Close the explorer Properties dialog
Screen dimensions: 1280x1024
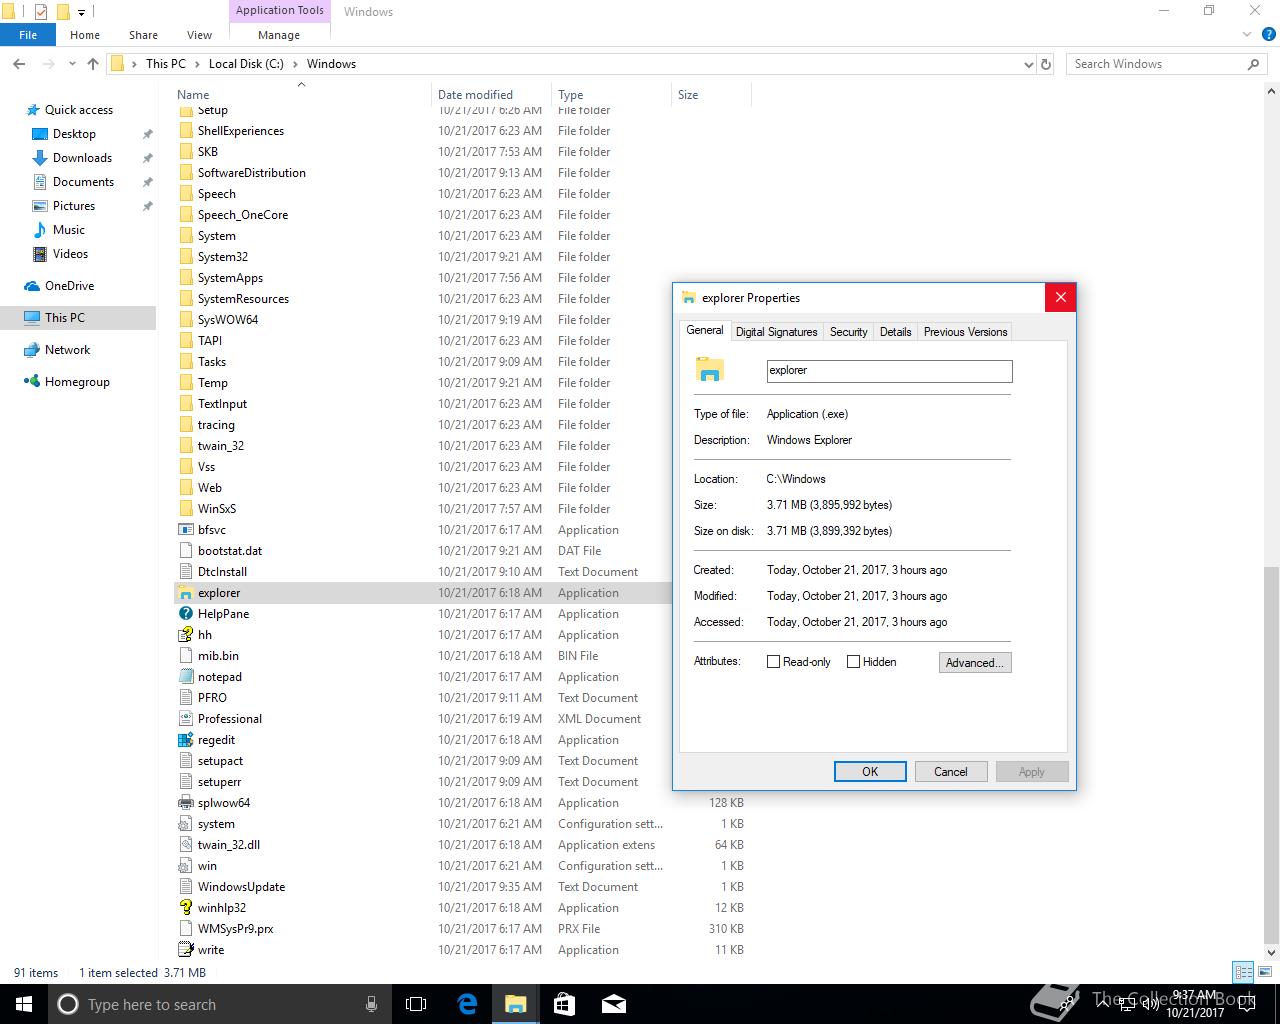click(x=1060, y=297)
